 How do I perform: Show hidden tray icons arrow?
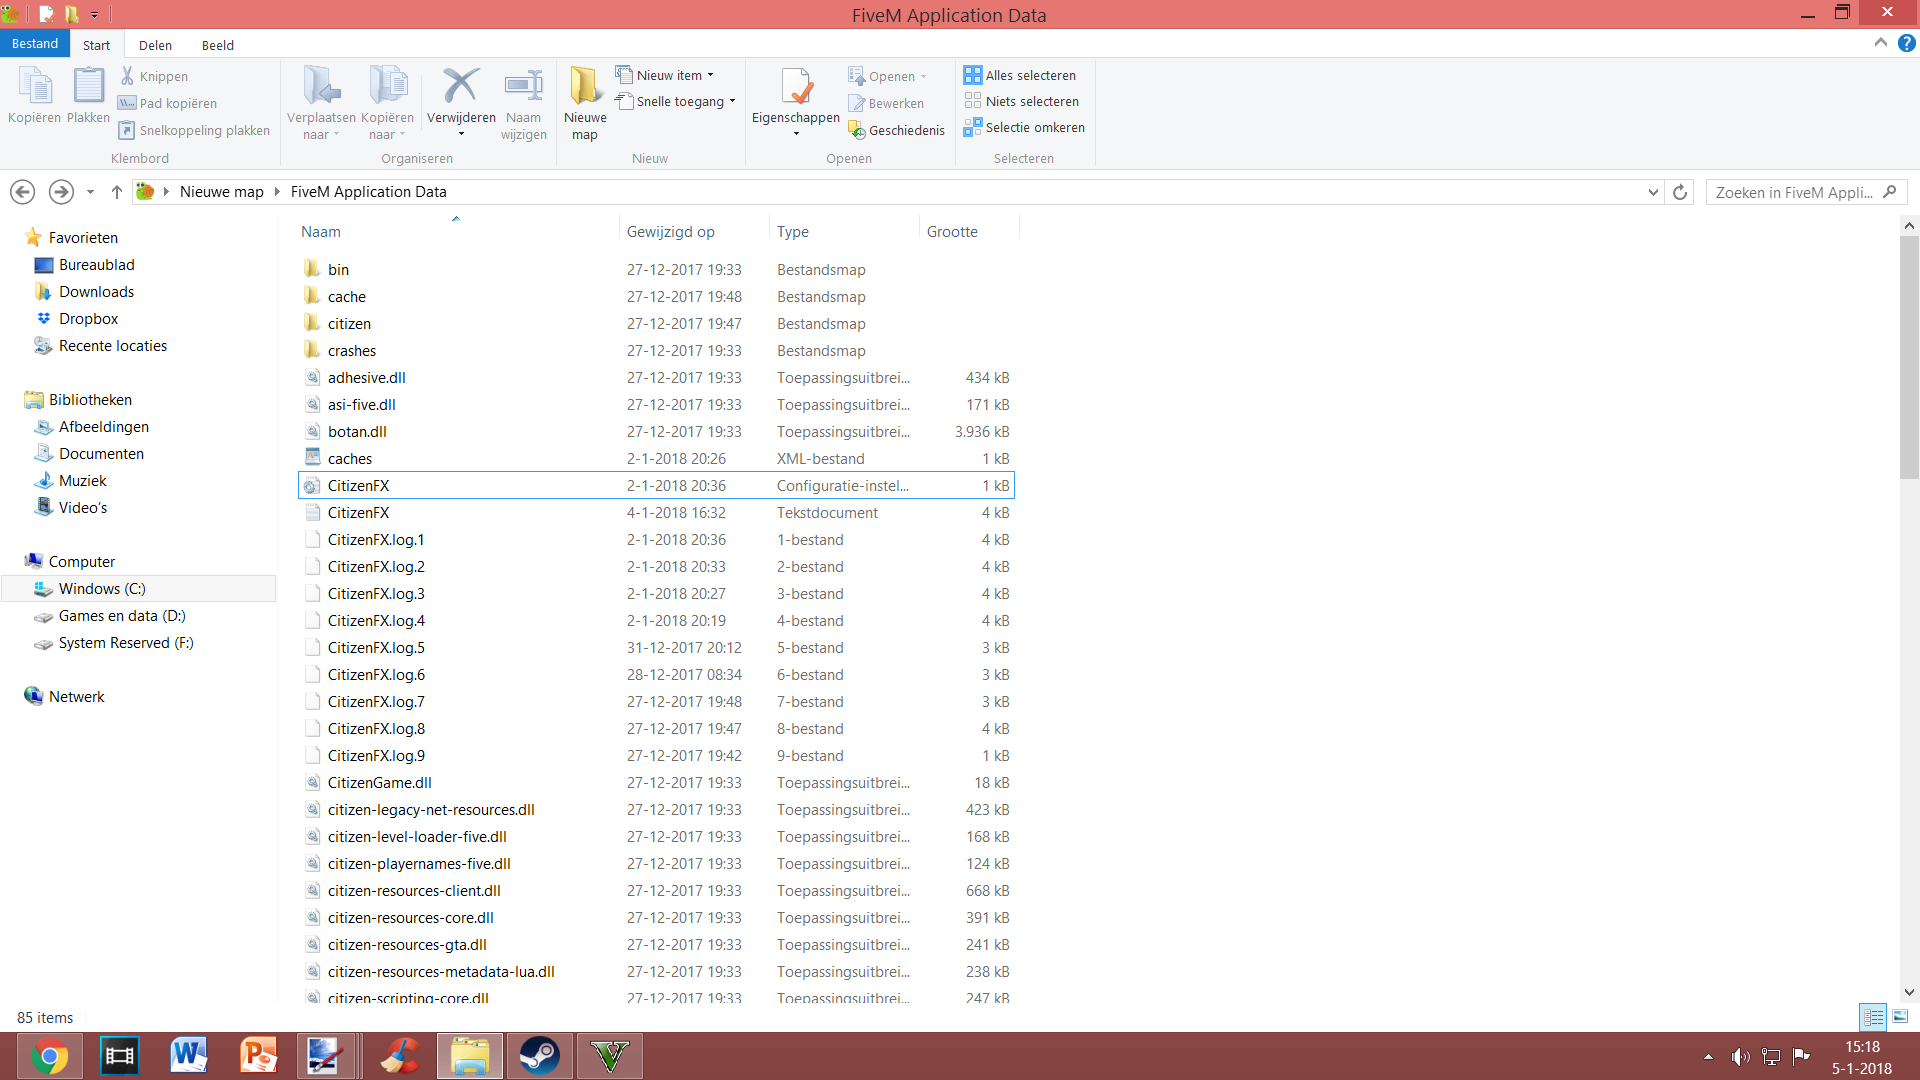click(1708, 1057)
